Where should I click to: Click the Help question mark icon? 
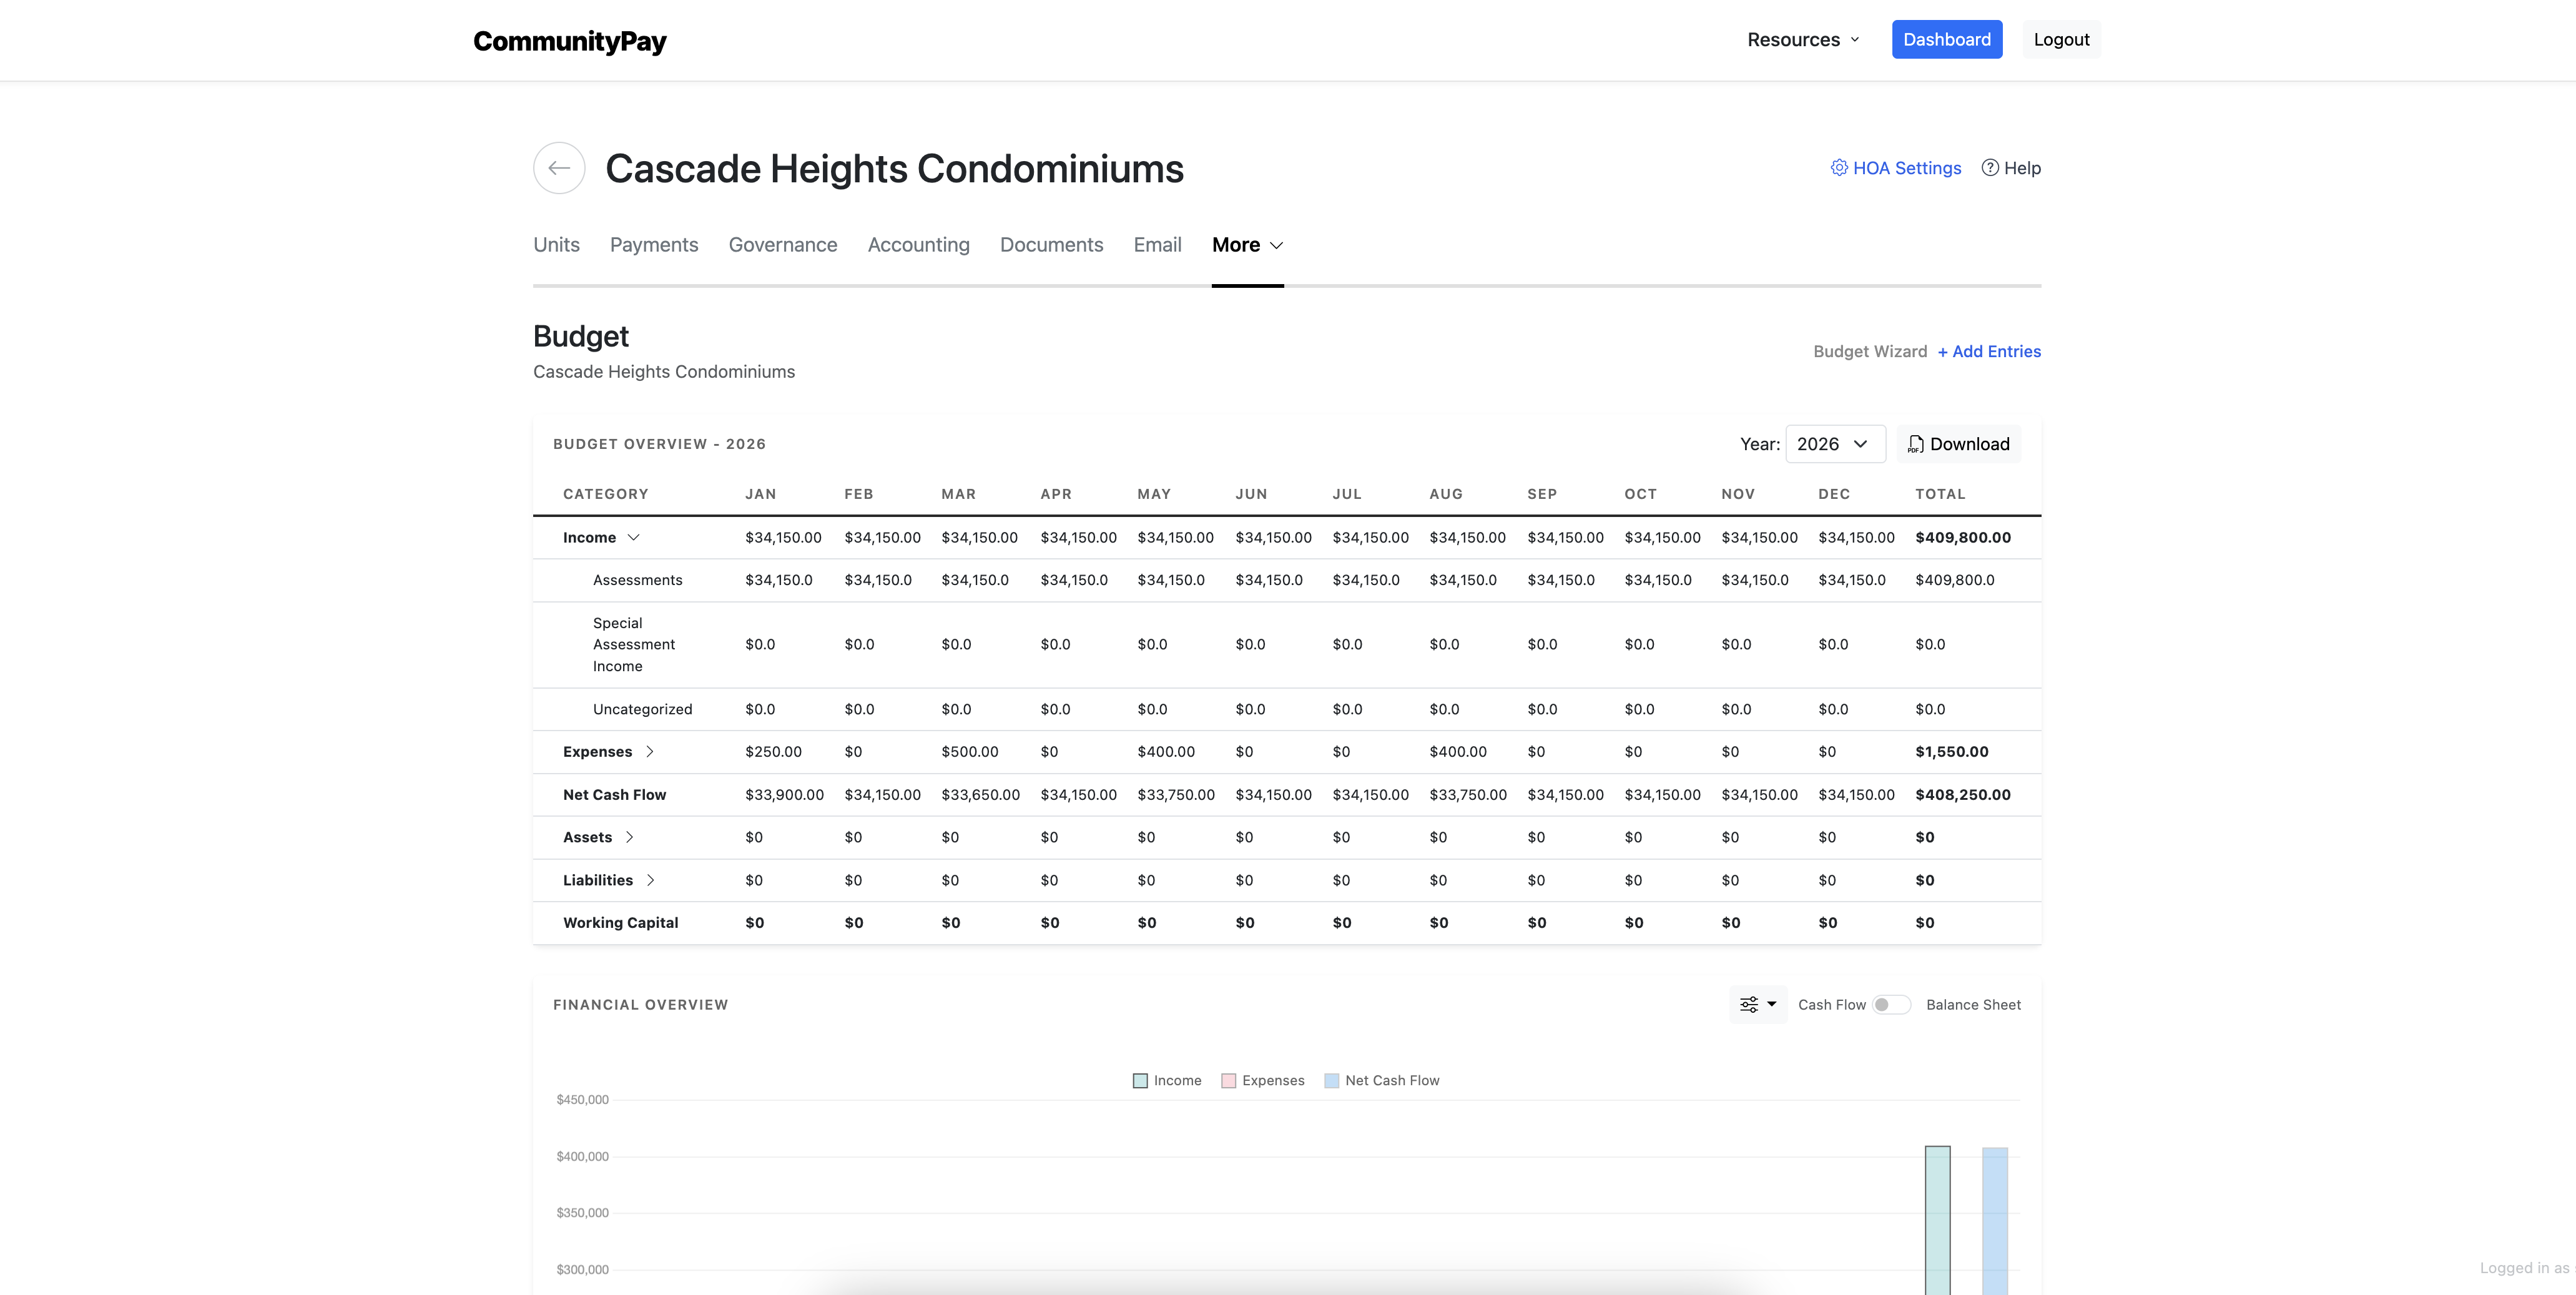[x=1990, y=168]
